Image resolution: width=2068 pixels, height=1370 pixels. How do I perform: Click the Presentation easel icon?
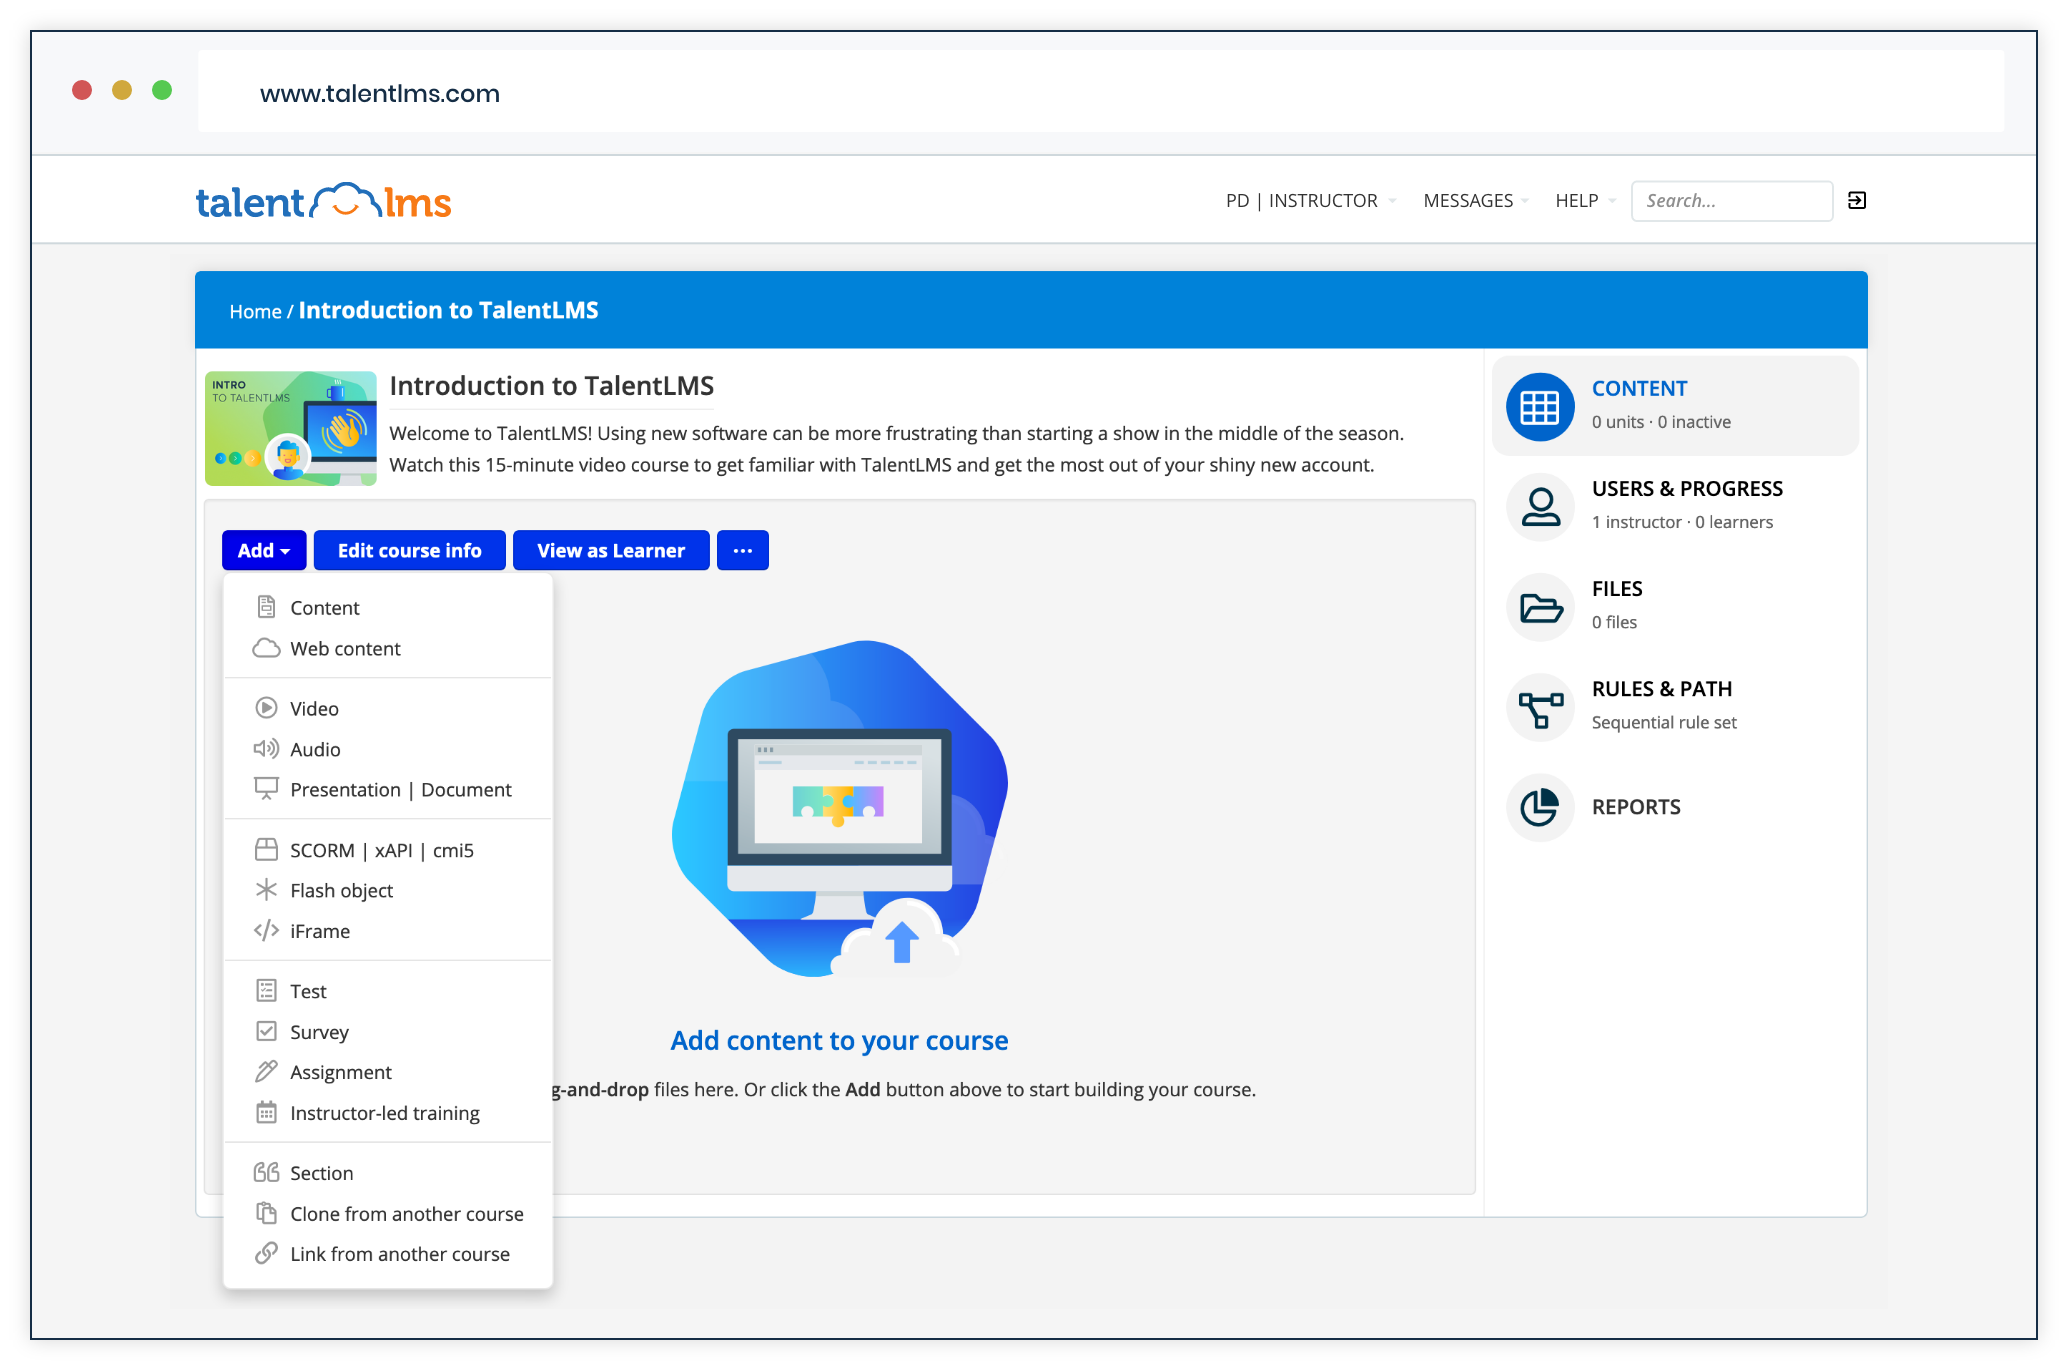point(266,789)
